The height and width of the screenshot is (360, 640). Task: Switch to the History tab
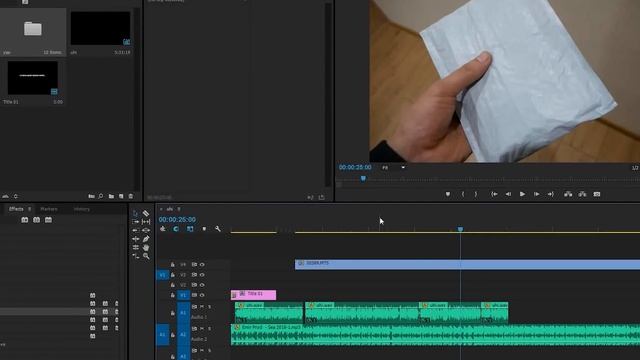tap(82, 209)
